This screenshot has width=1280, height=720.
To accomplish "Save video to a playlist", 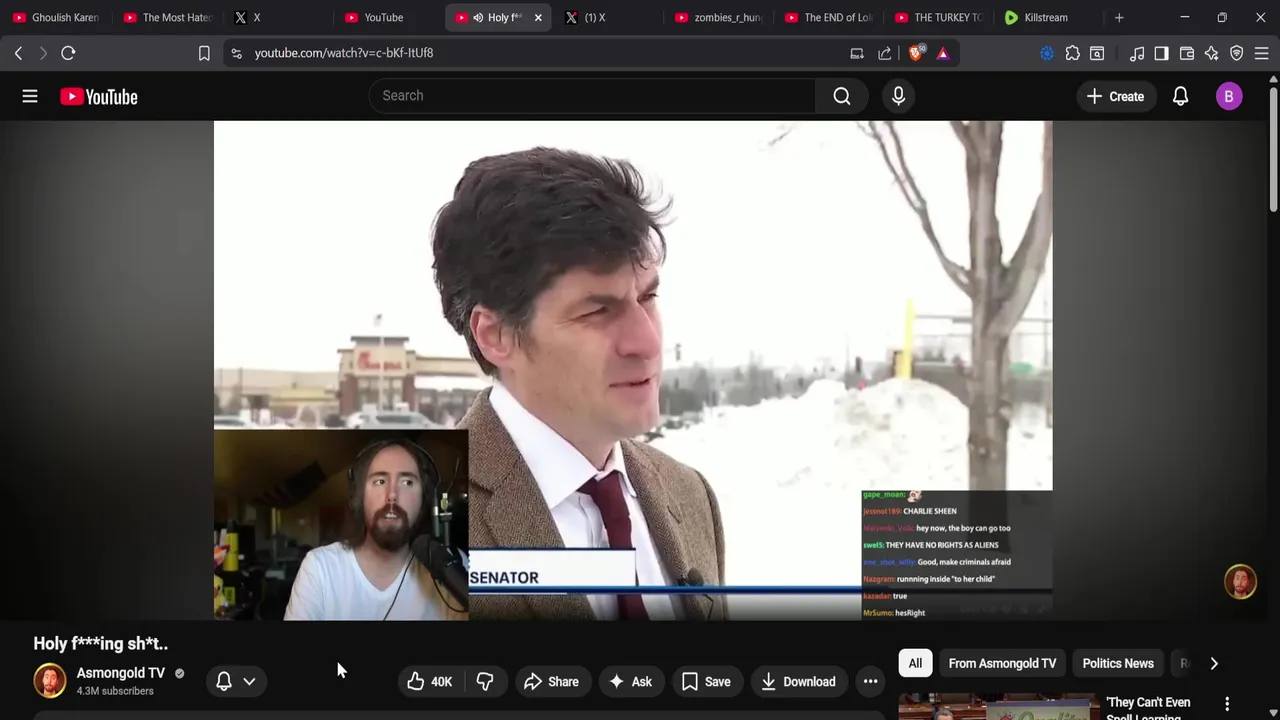I will pyautogui.click(x=707, y=682).
